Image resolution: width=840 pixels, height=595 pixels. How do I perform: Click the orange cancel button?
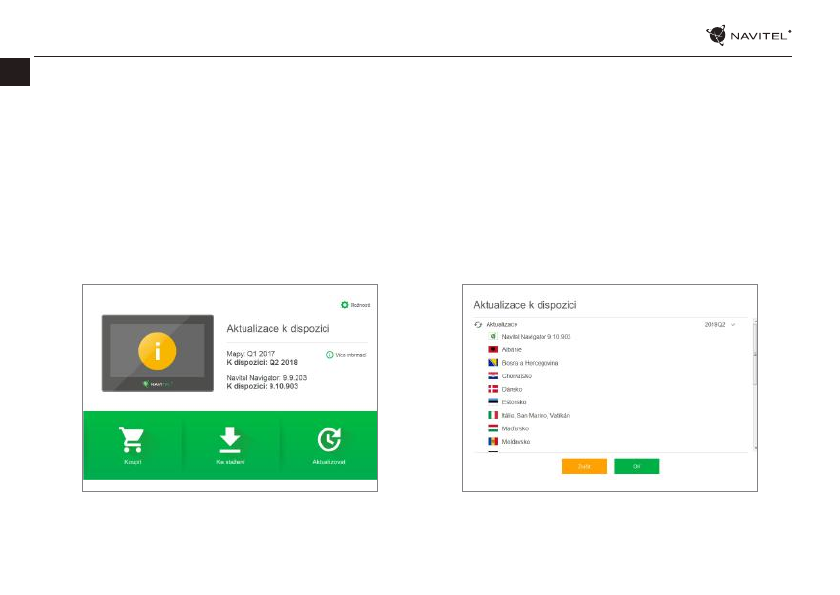(x=584, y=466)
